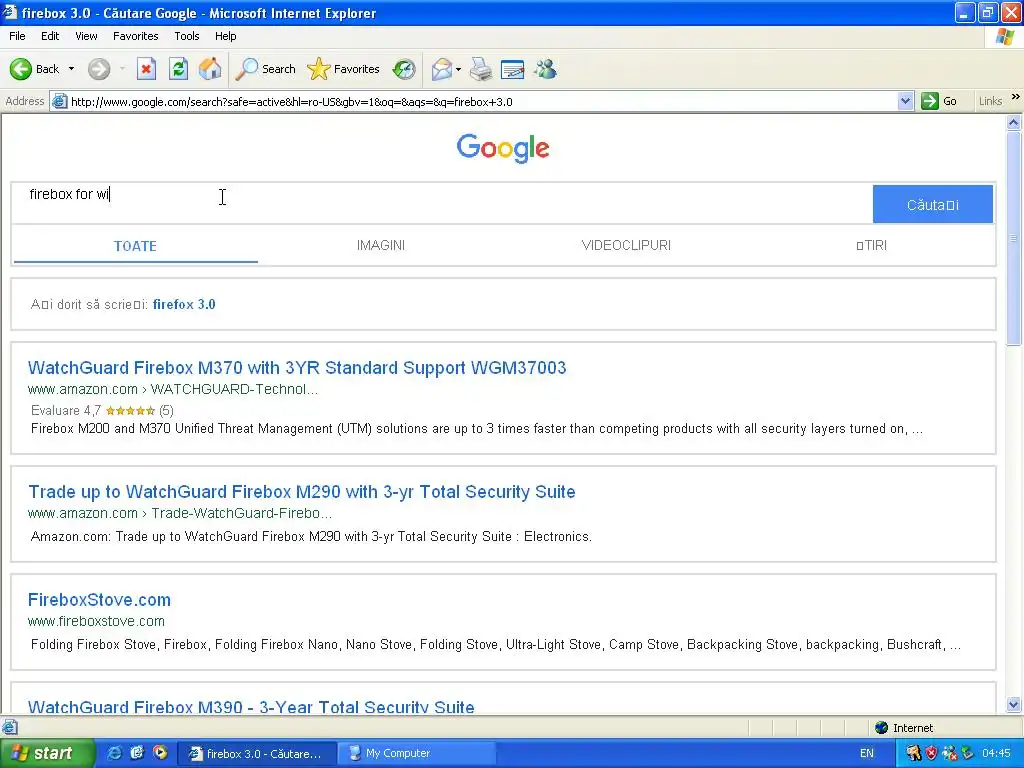Click the red shield security tray icon

[932, 753]
